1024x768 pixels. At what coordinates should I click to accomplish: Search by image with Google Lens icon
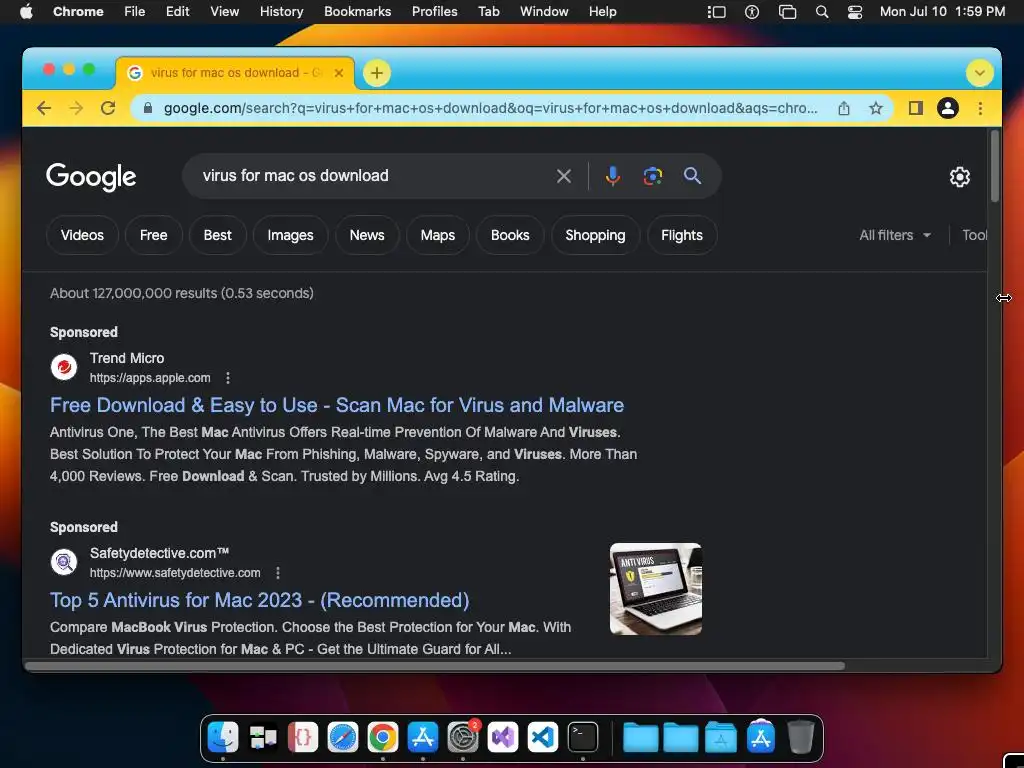click(x=652, y=176)
